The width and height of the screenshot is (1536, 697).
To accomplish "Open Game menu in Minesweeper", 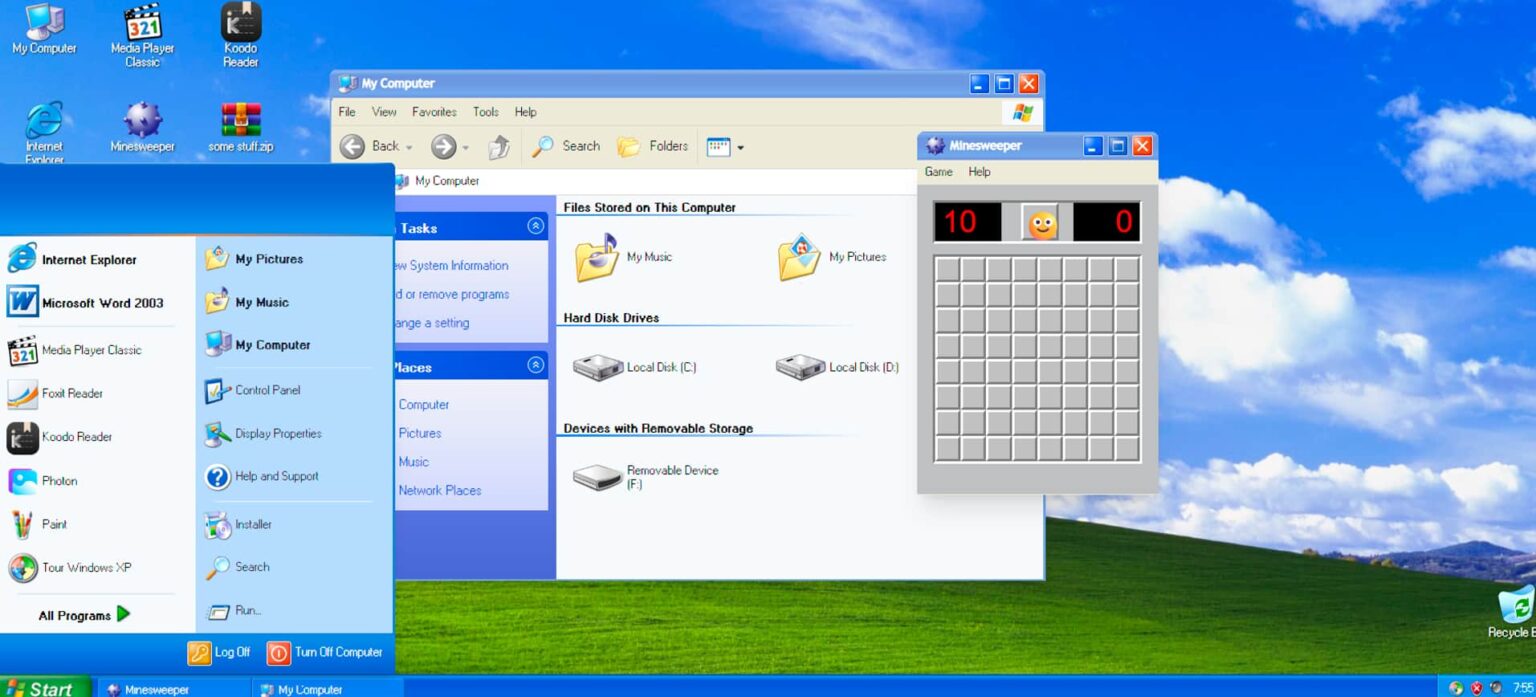I will (938, 172).
